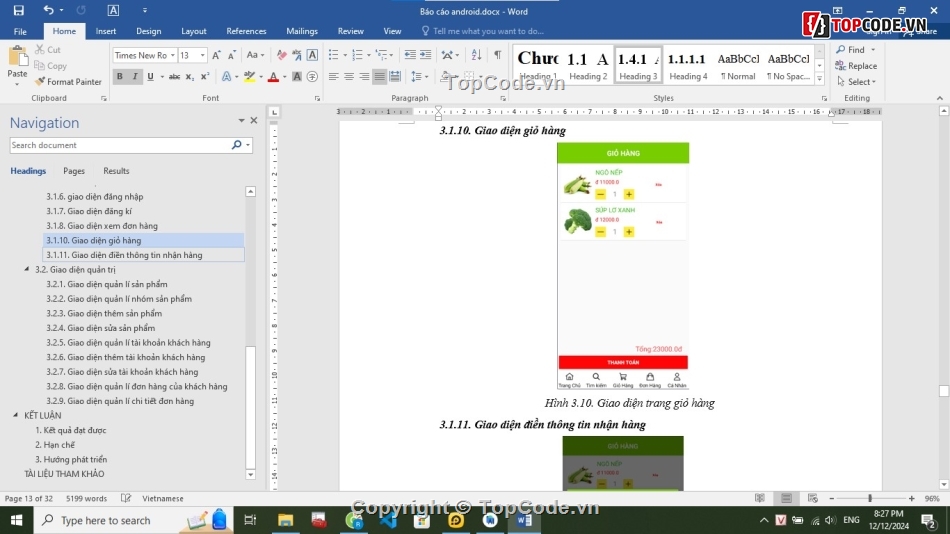The height and width of the screenshot is (534, 950).
Task: Switch to Pages tab in Navigation
Action: pos(74,171)
